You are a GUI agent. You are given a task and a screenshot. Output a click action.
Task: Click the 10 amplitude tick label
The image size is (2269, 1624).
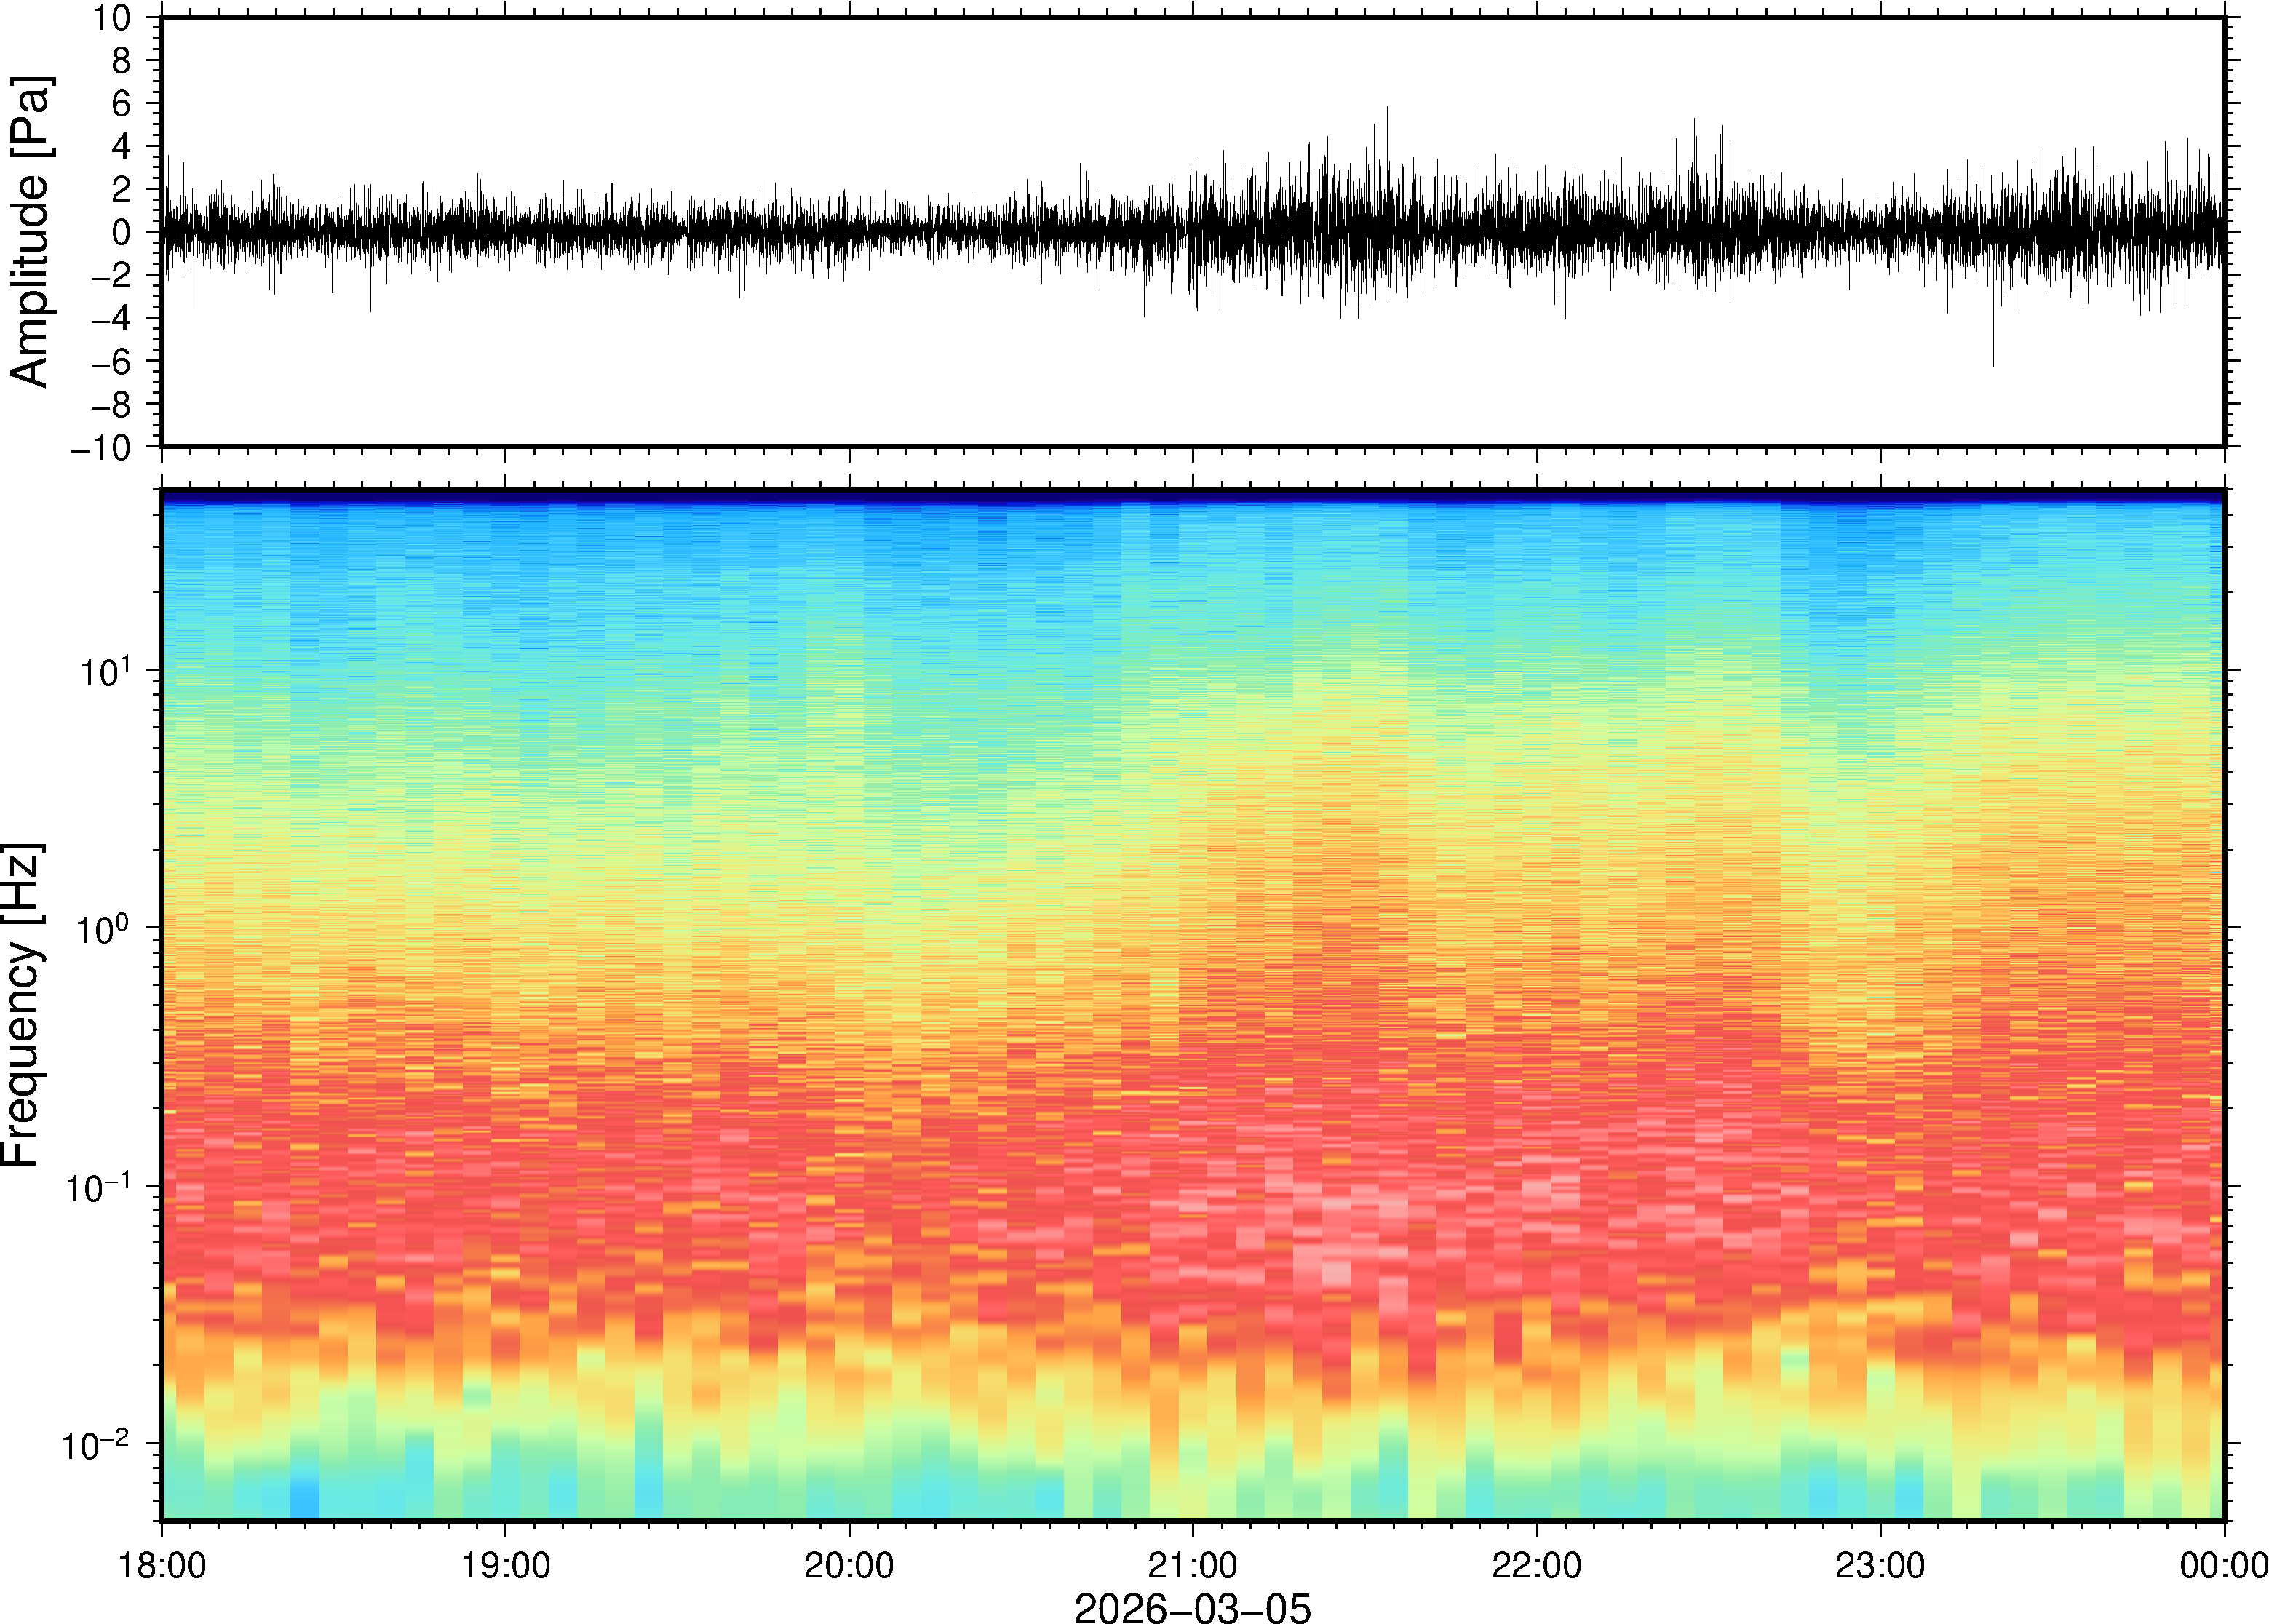[x=113, y=18]
